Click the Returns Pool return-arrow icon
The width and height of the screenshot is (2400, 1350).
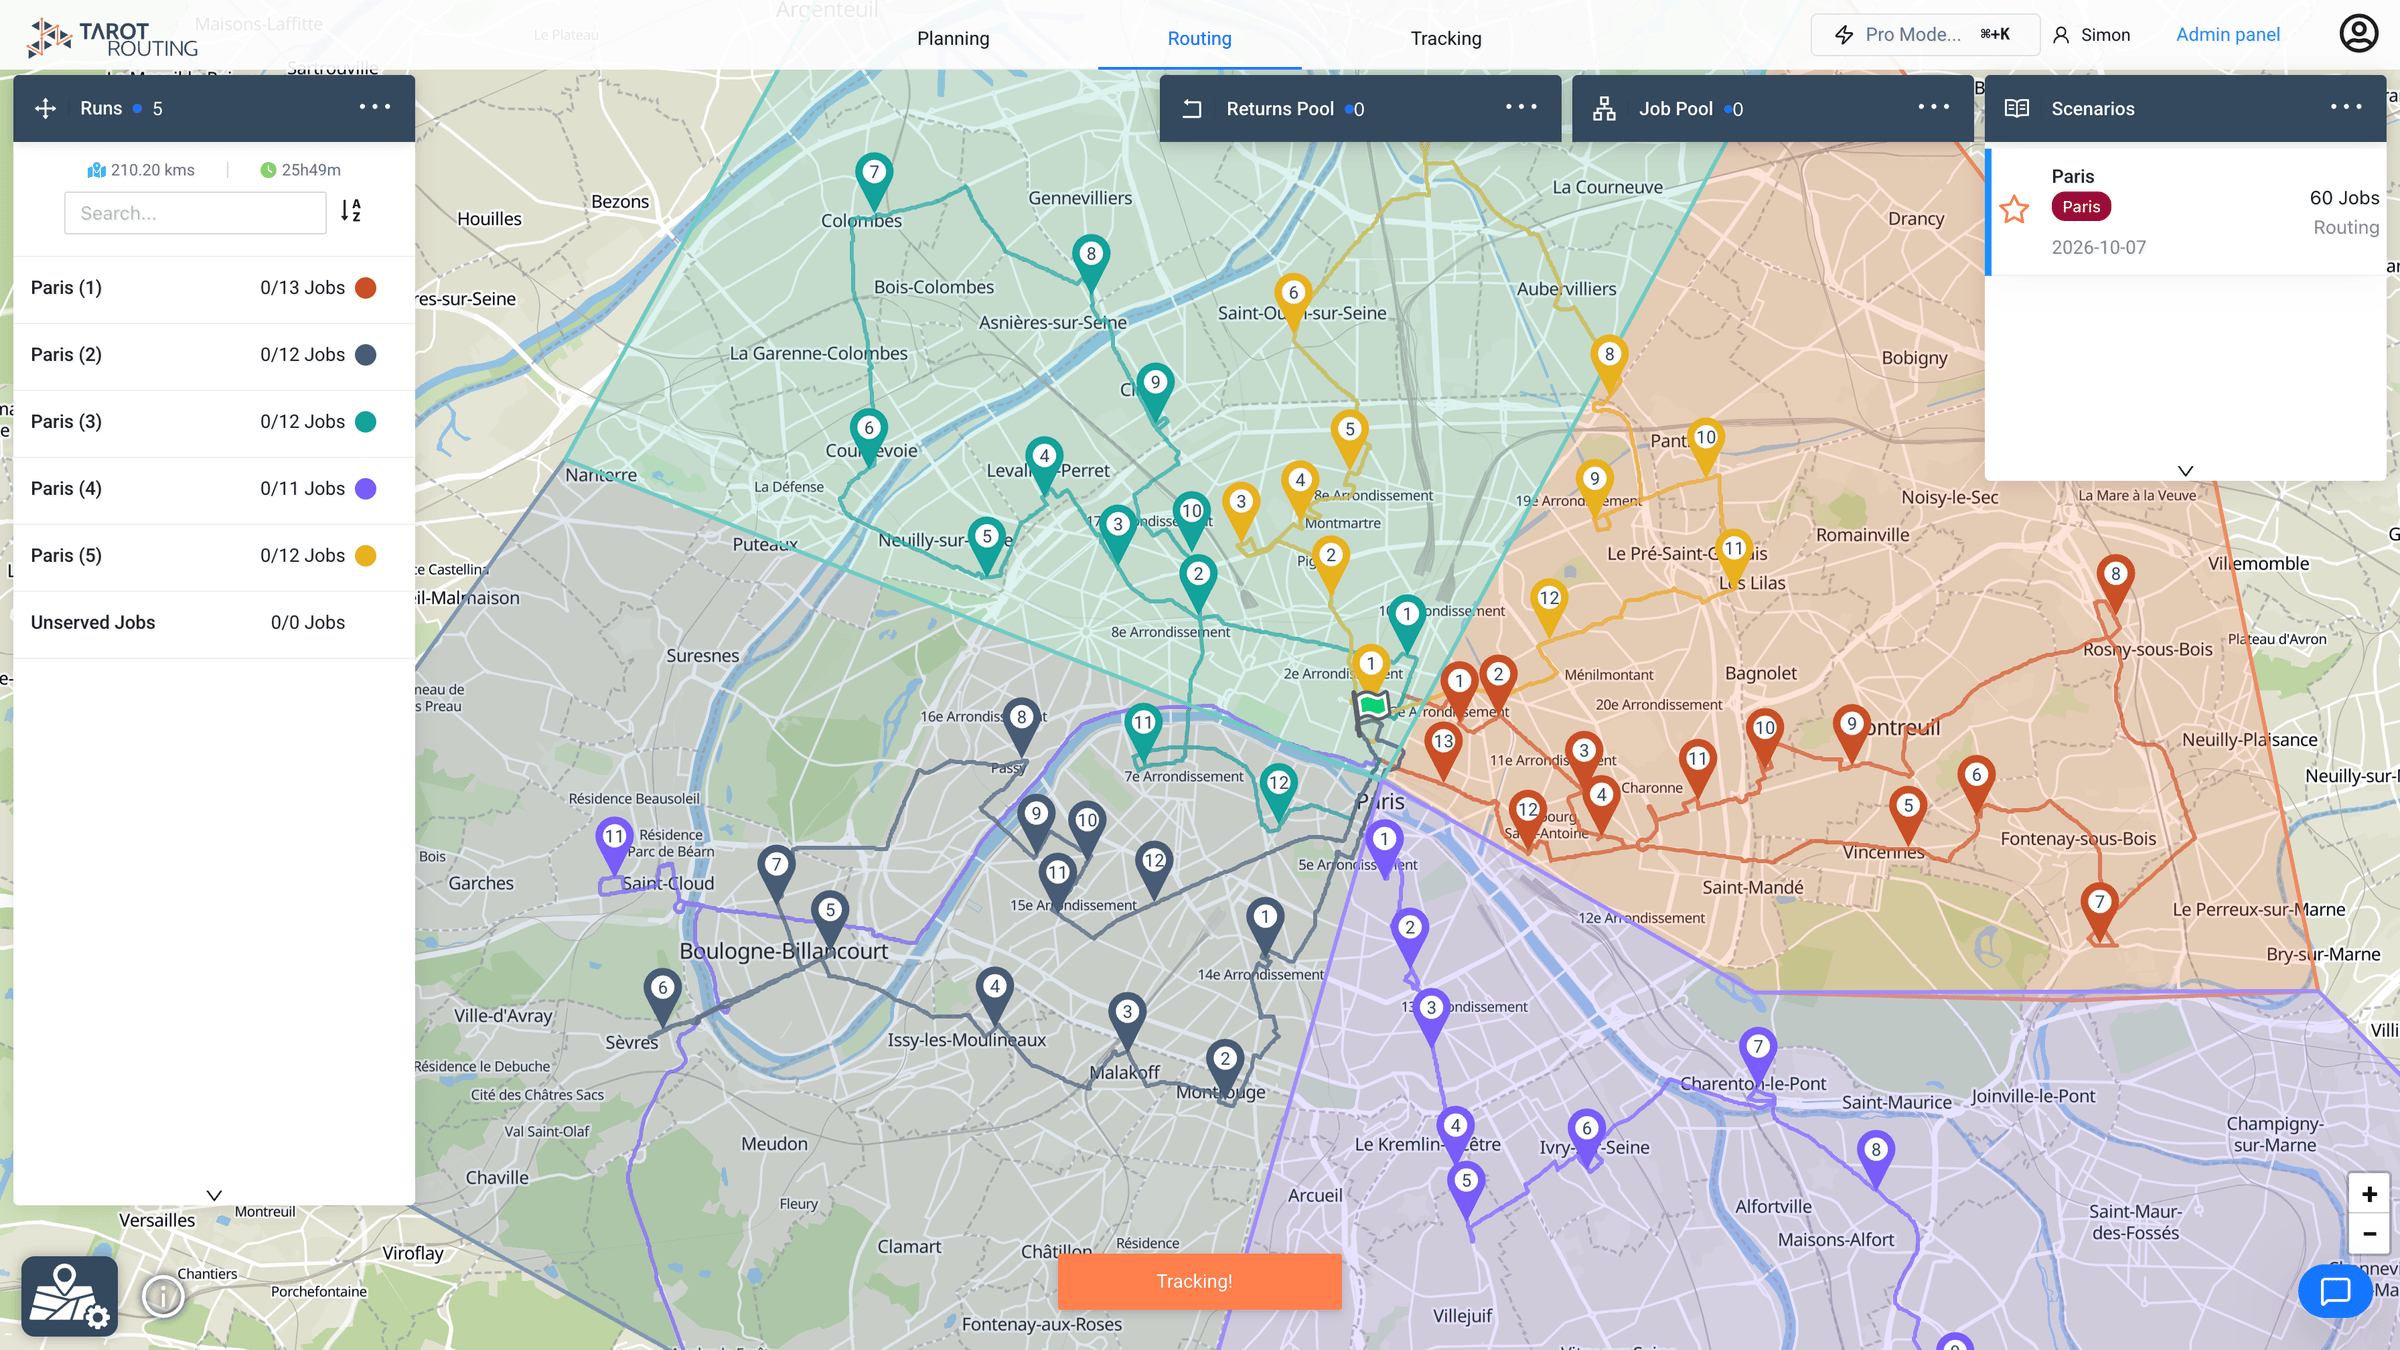[1192, 108]
